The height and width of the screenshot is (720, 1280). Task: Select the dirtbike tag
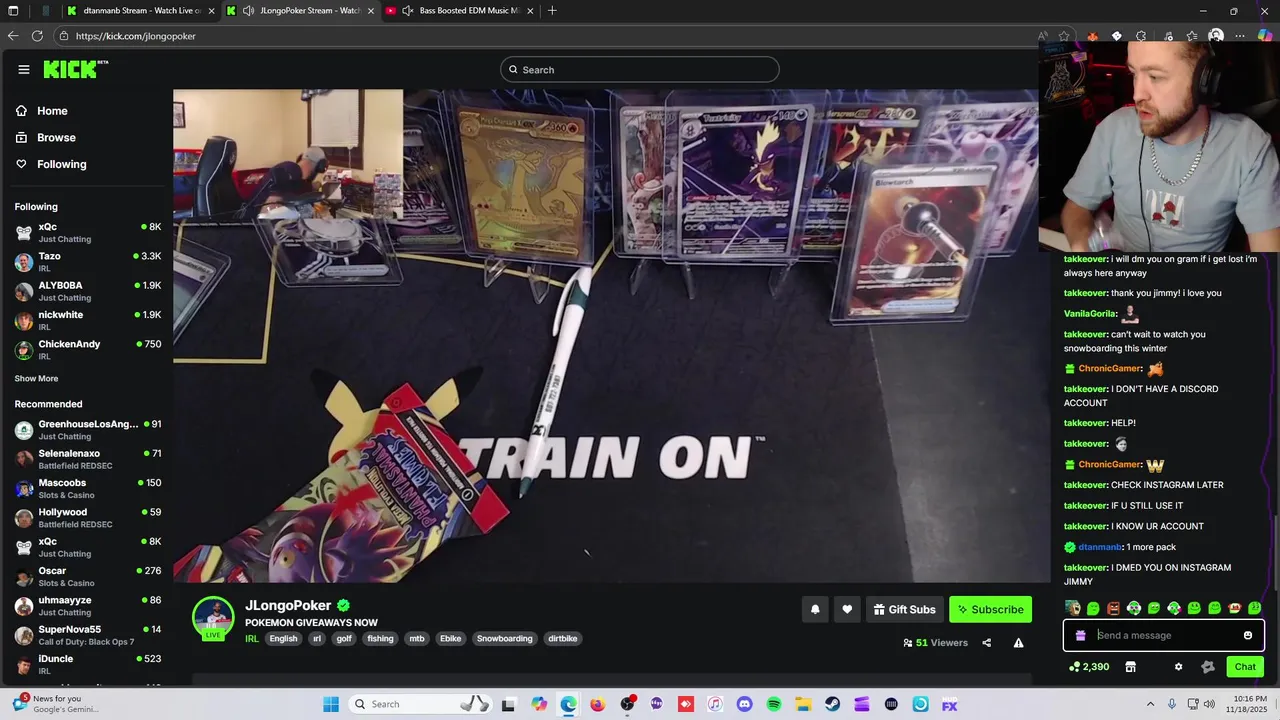562,639
